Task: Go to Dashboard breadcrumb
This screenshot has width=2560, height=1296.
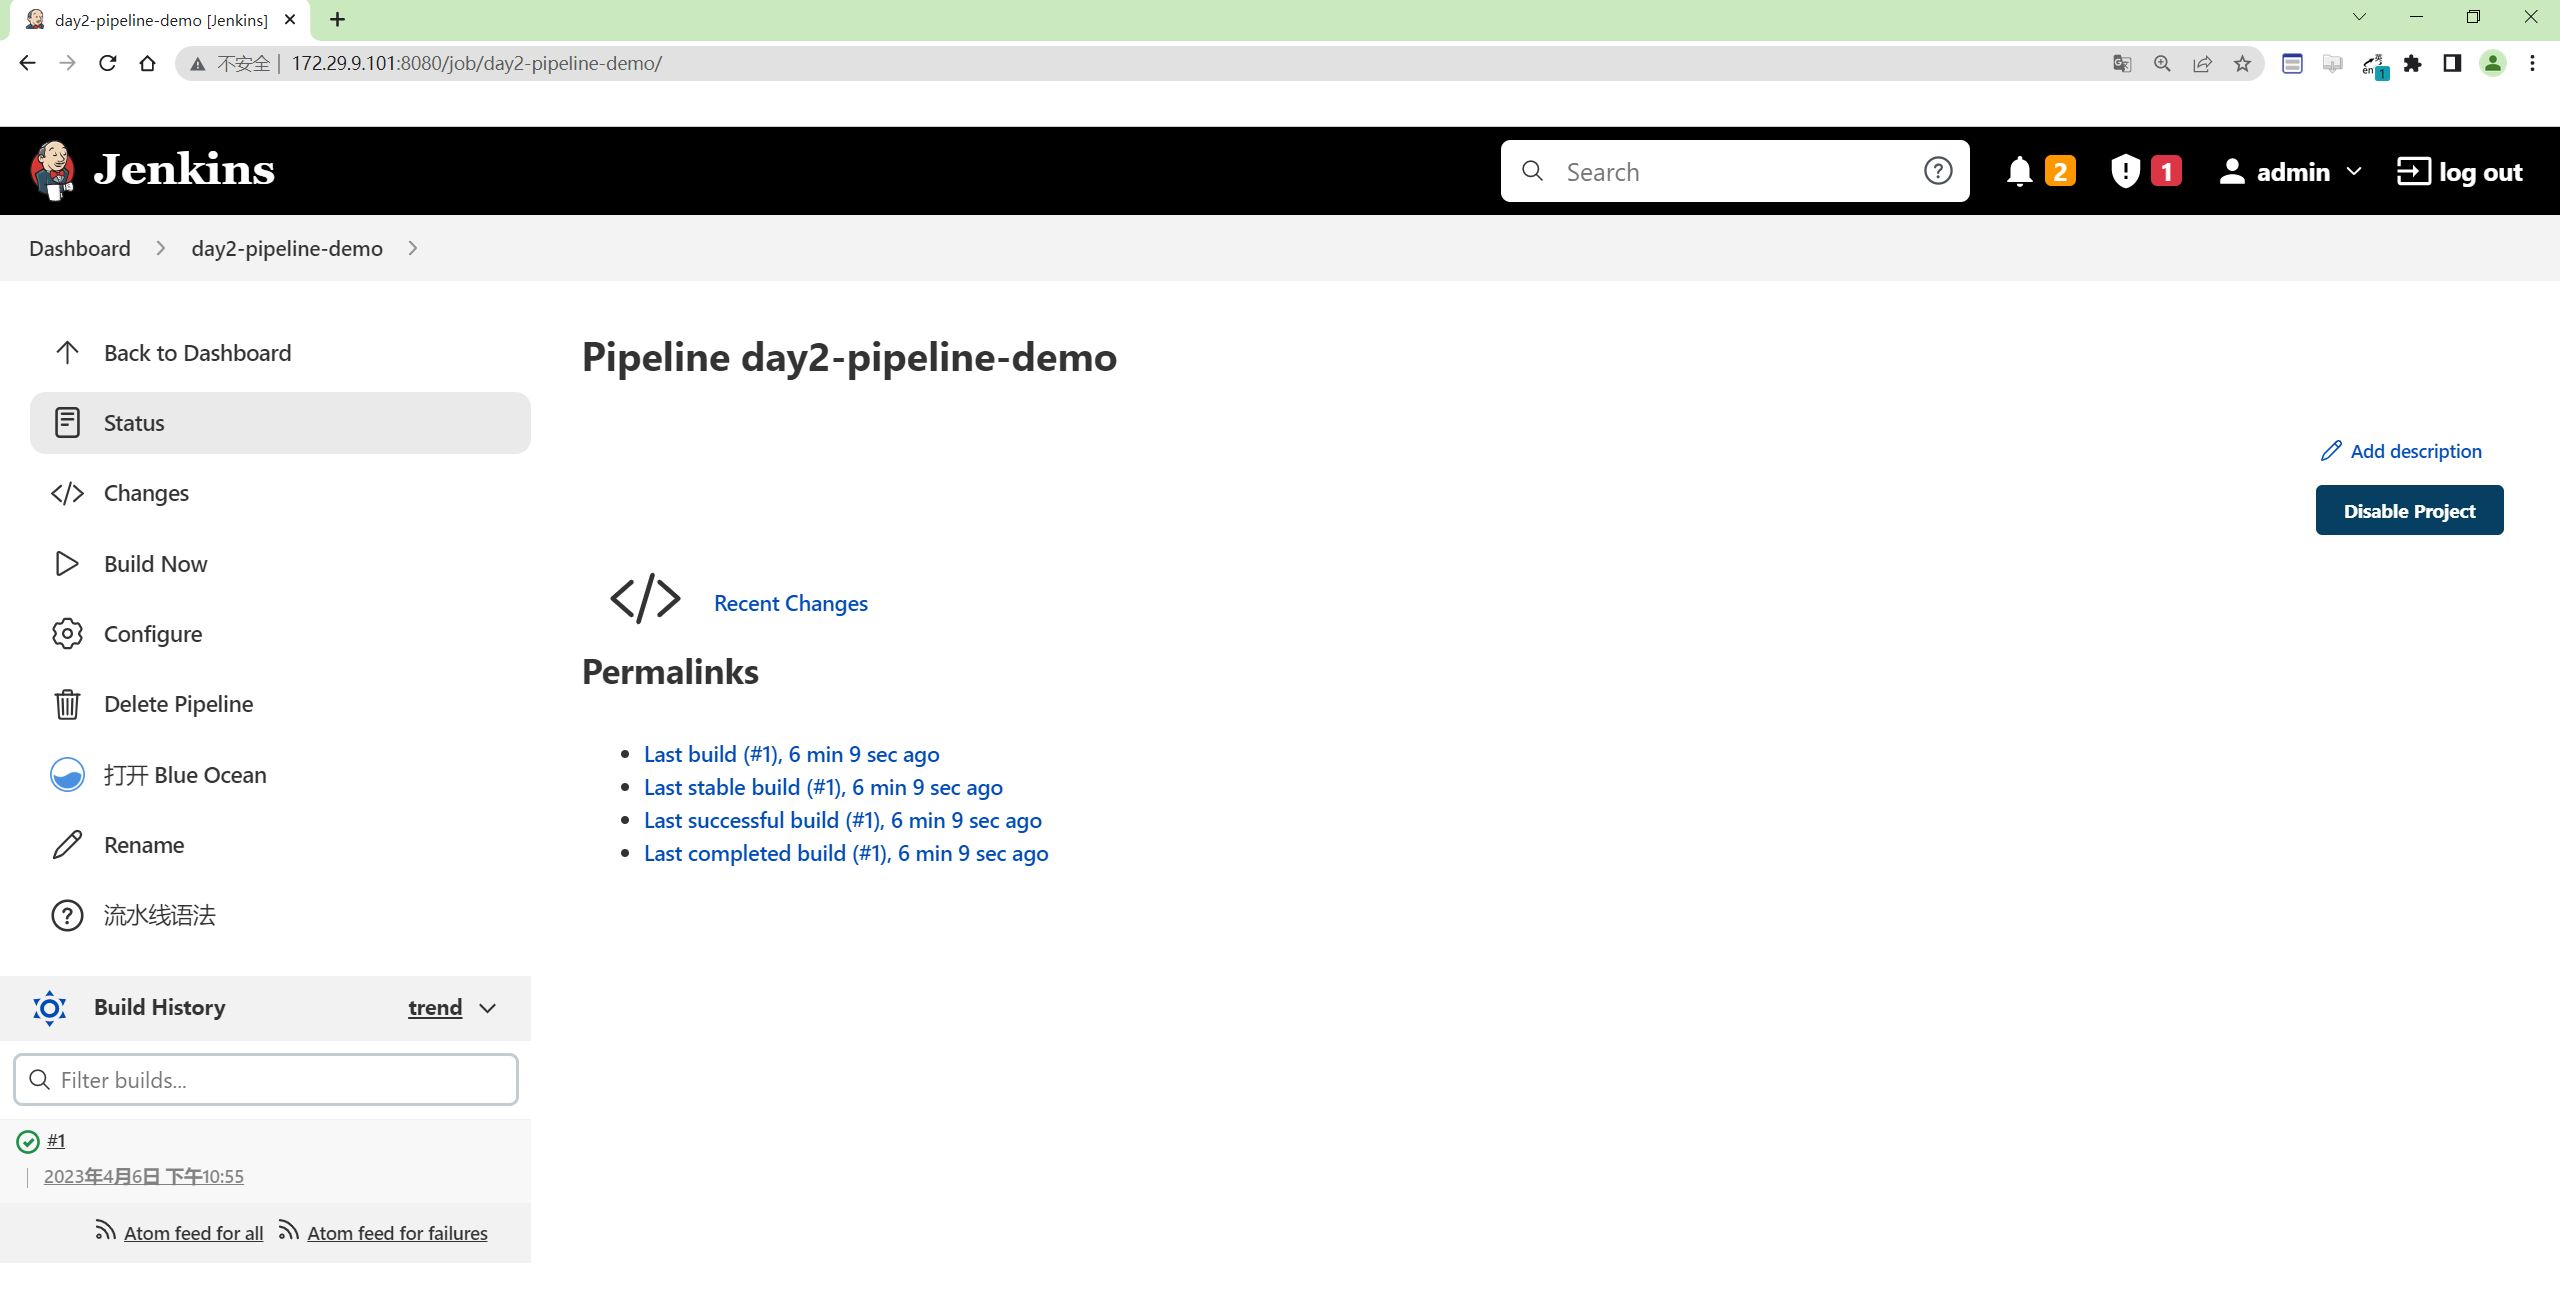Action: 80,248
